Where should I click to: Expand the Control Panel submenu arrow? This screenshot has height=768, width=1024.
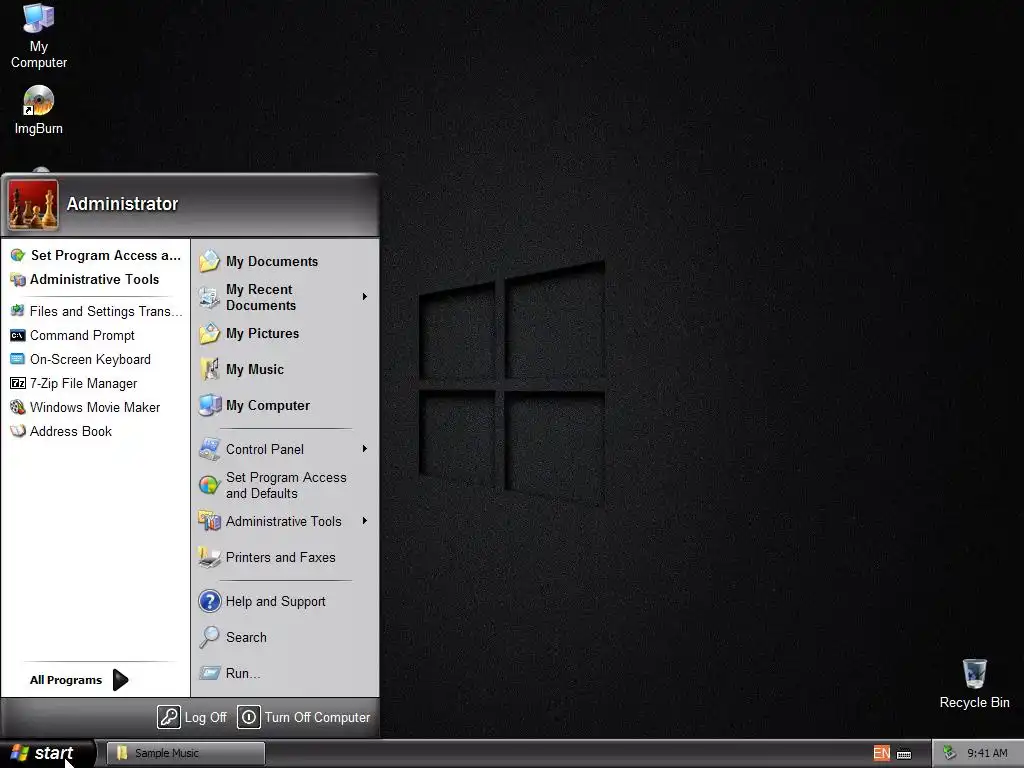(x=365, y=449)
